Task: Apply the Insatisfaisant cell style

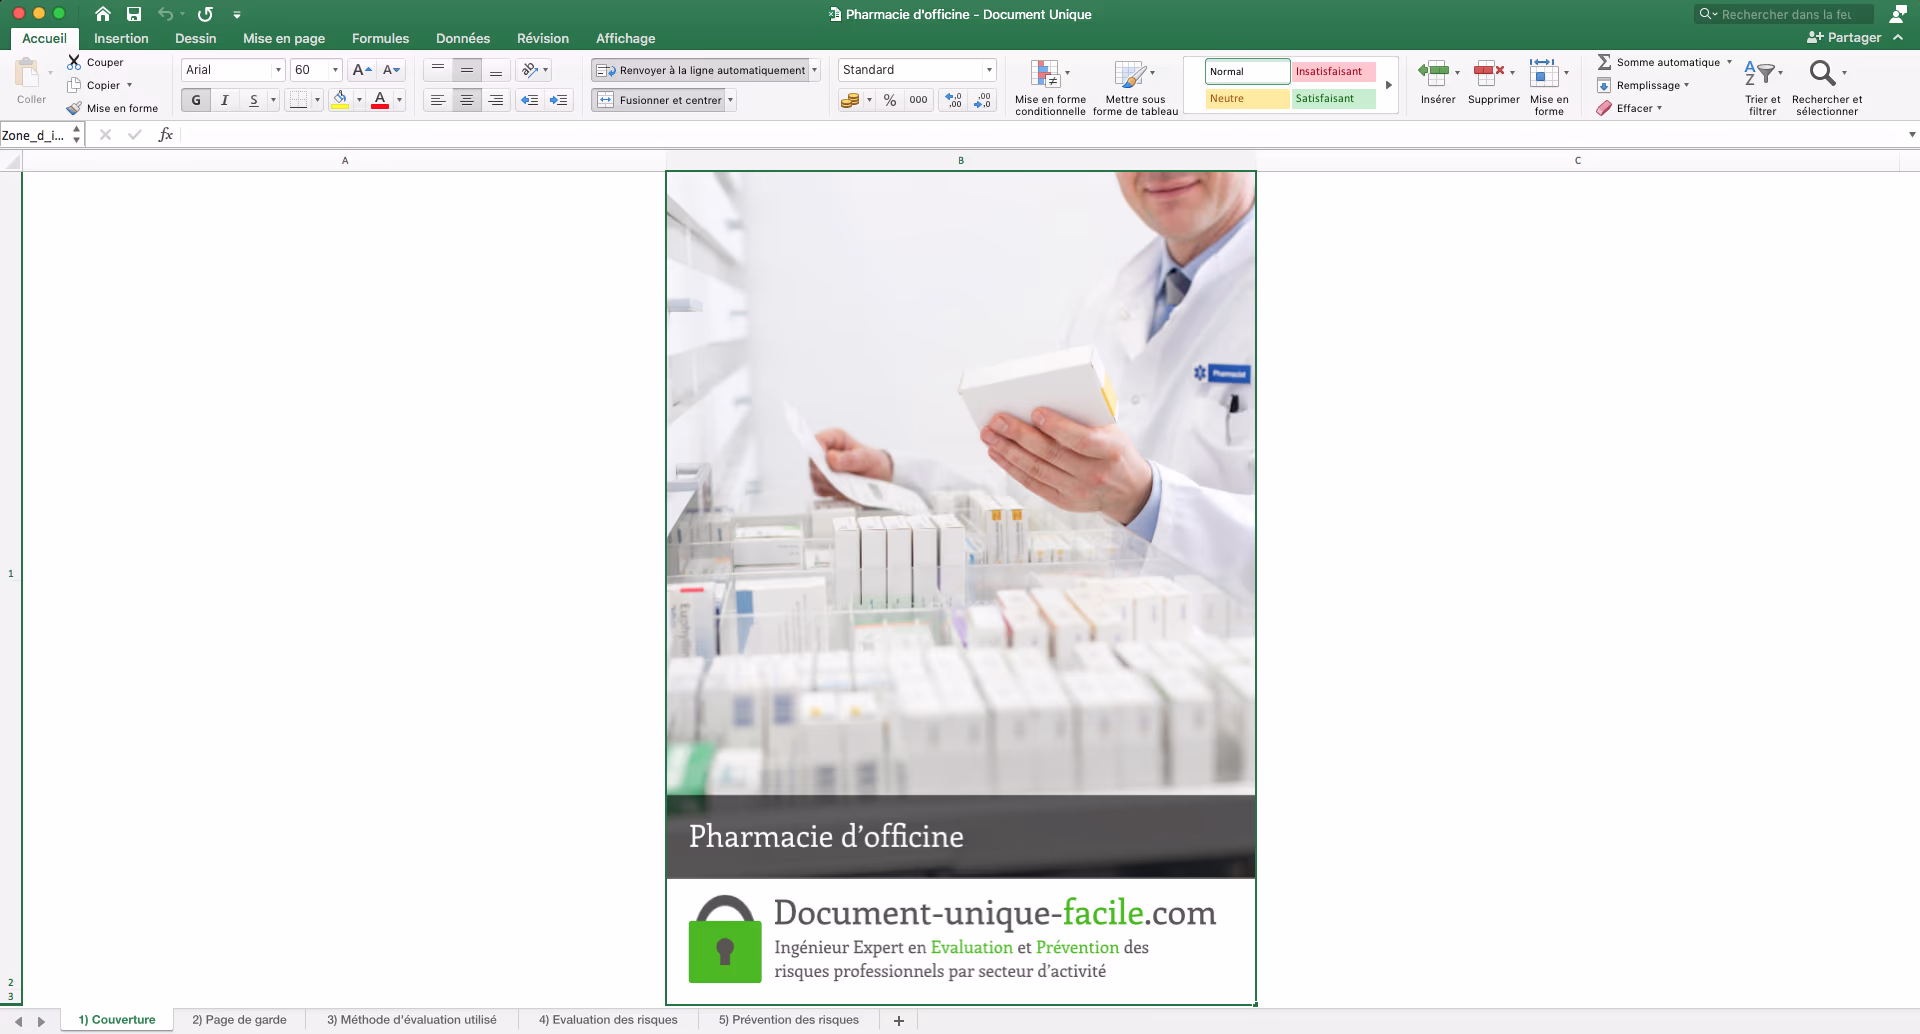Action: point(1333,72)
